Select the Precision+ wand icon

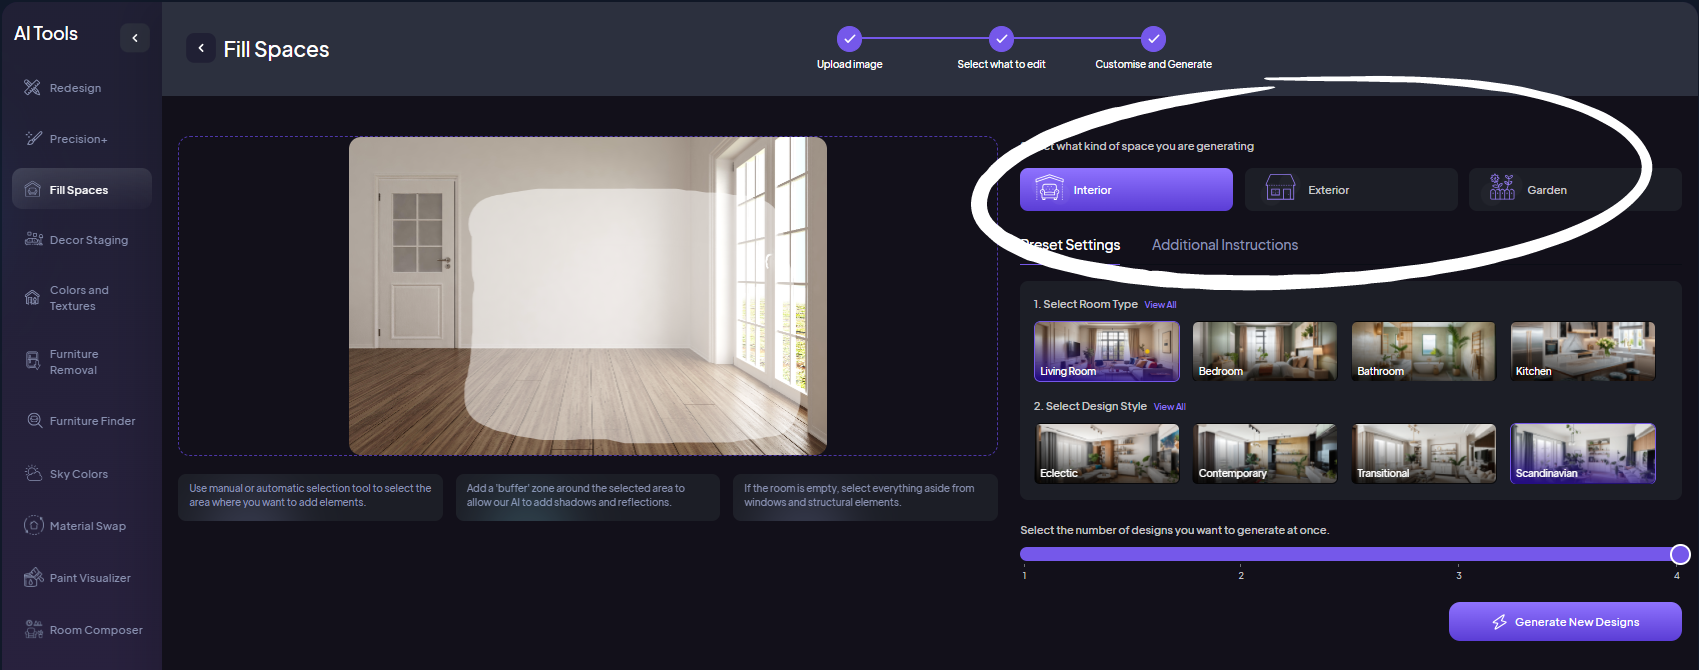tap(33, 139)
